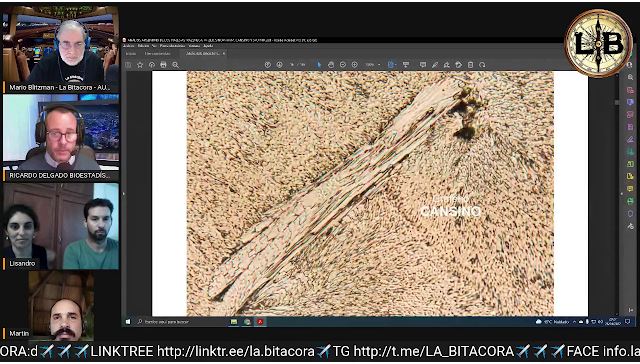Click the print icon in Acrobat toolbar
Image resolution: width=640 pixels, height=364 pixels.
[163, 65]
